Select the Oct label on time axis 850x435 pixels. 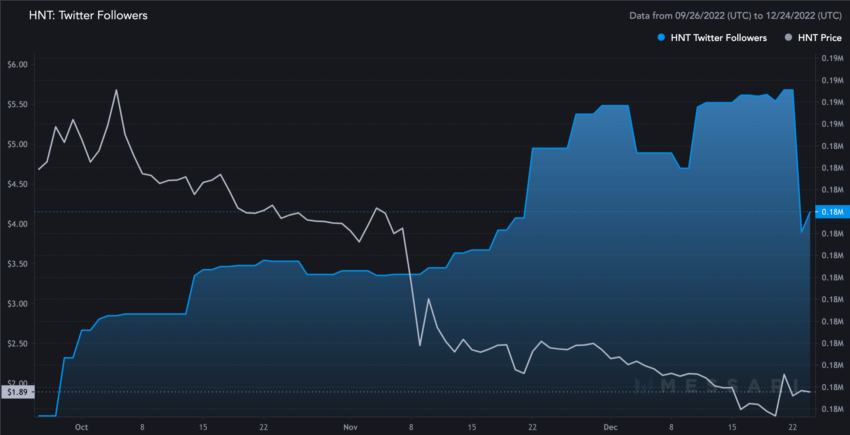pyautogui.click(x=81, y=427)
